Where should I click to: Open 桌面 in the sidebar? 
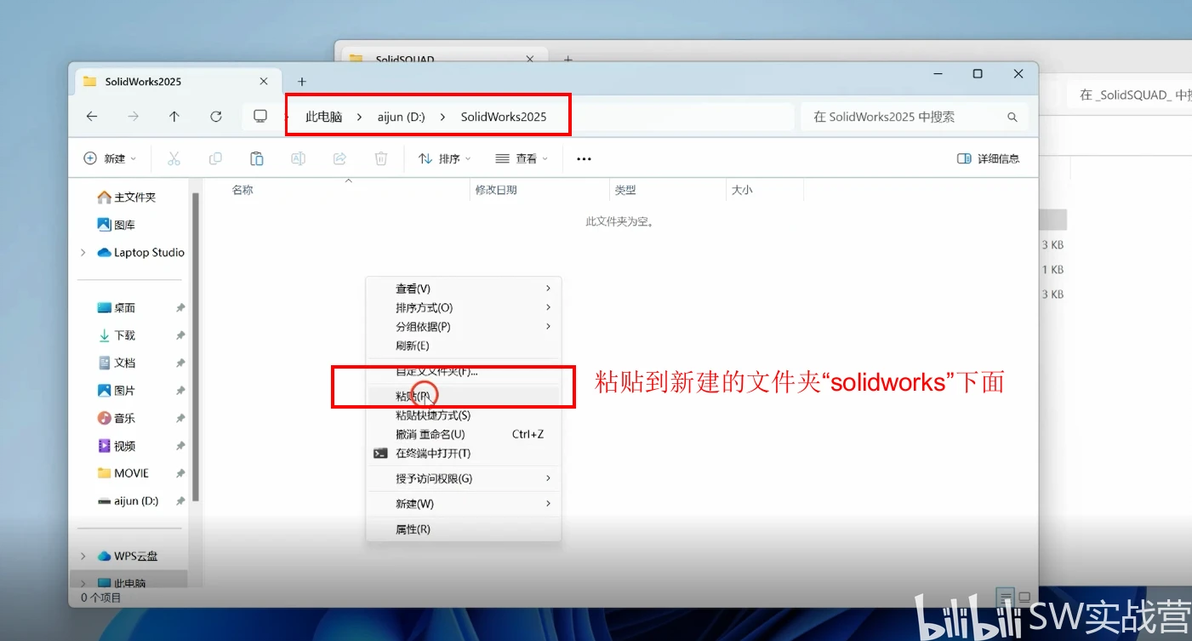(116, 307)
